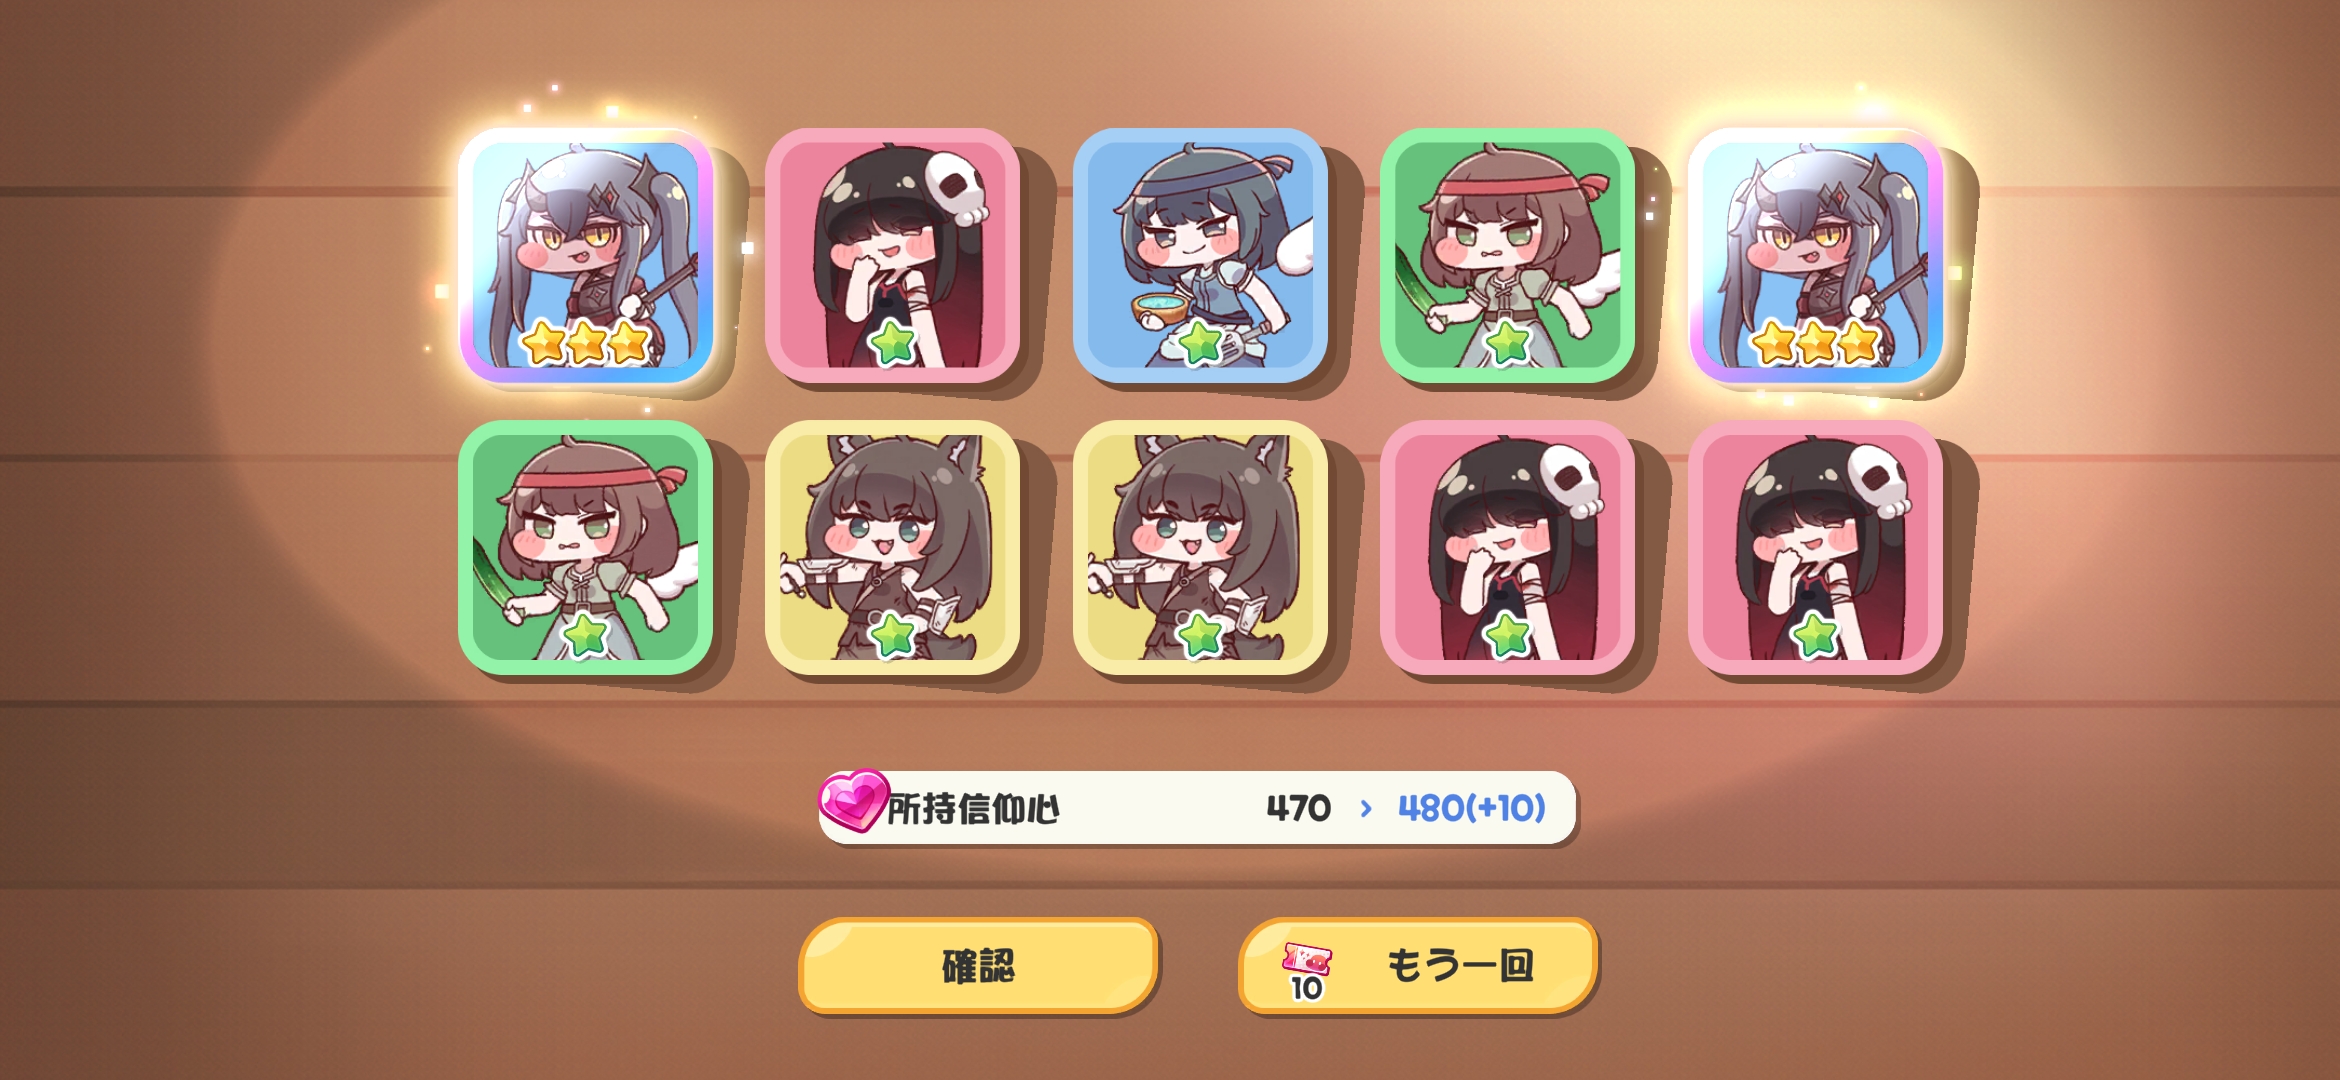This screenshot has width=2340, height=1080.
Task: Tap the 所持信仰心 label
Action: click(973, 809)
